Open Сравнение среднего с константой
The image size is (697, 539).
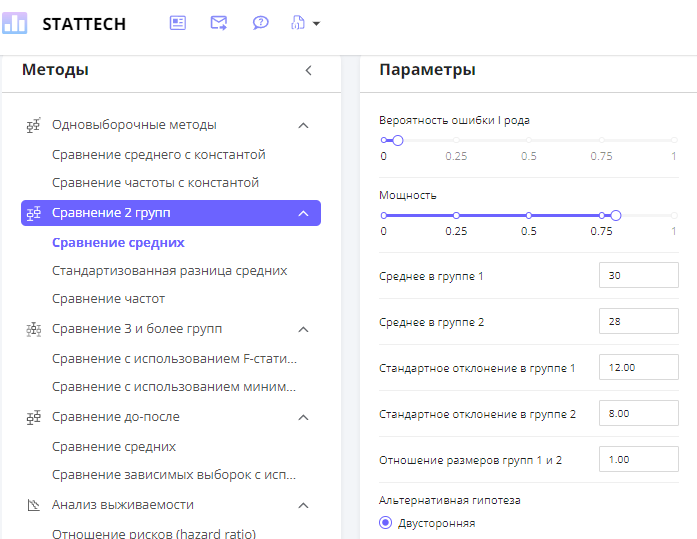pos(158,155)
